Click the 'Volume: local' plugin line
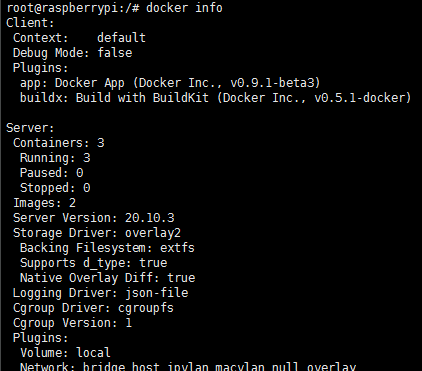 (x=65, y=353)
